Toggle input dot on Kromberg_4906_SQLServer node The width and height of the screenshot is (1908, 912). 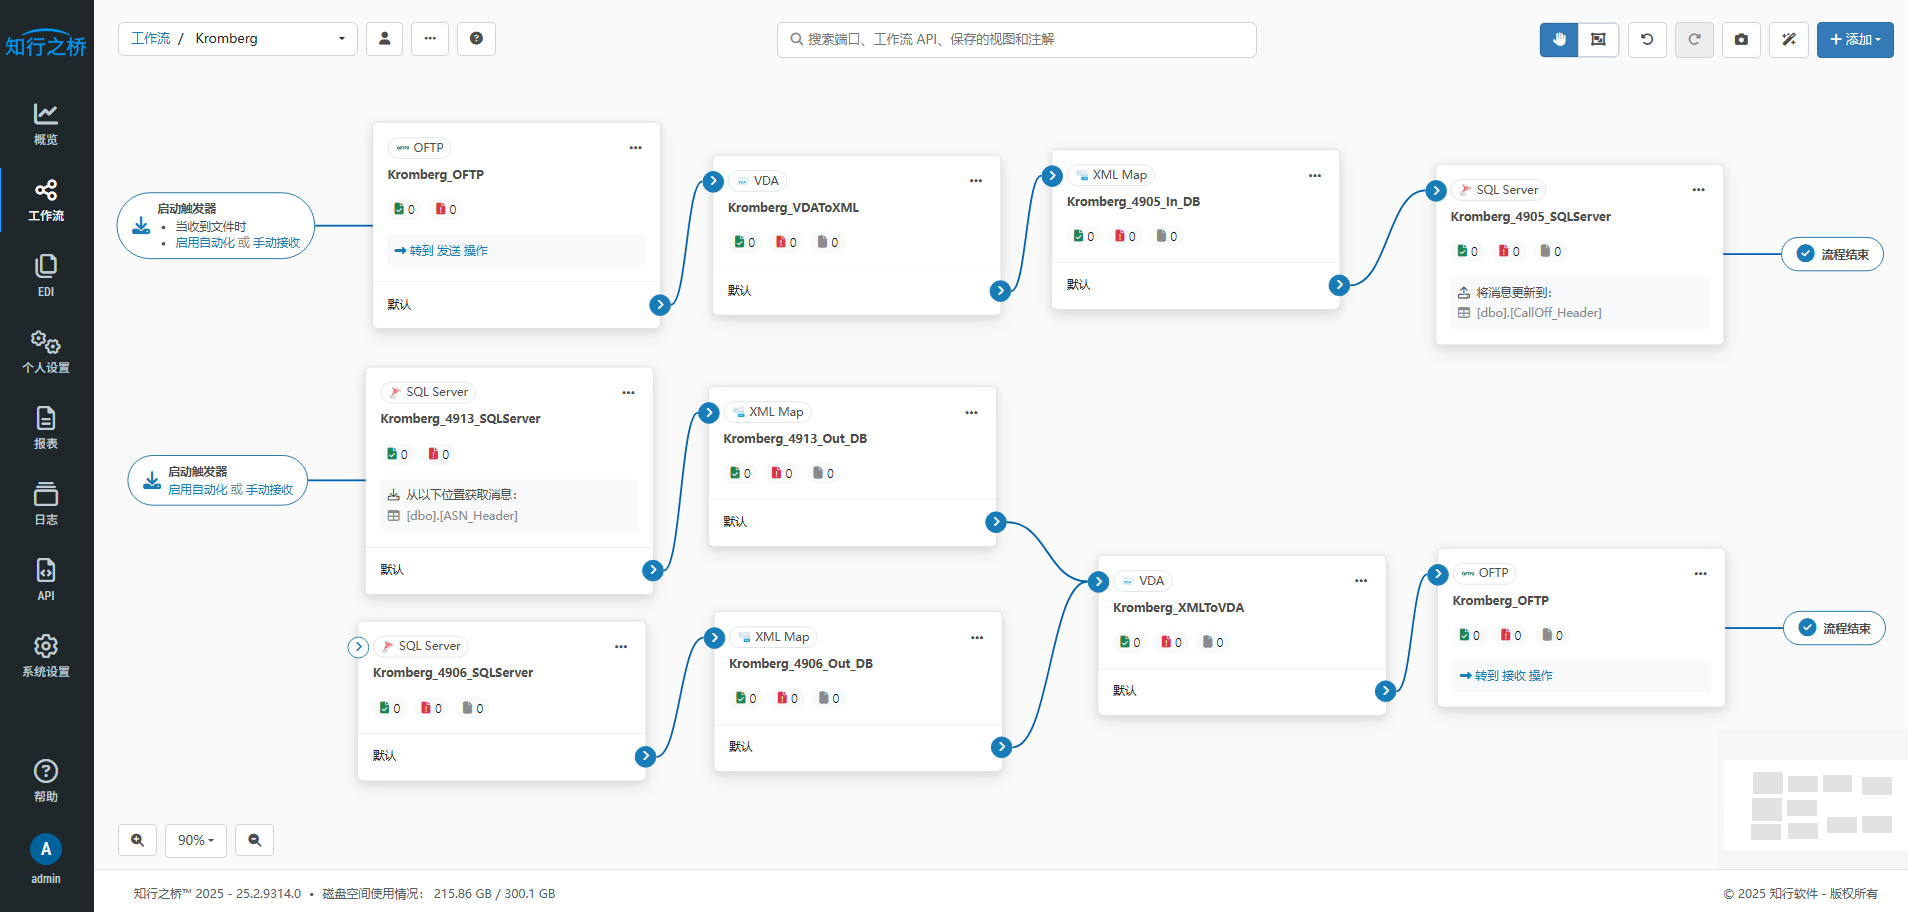coord(358,647)
